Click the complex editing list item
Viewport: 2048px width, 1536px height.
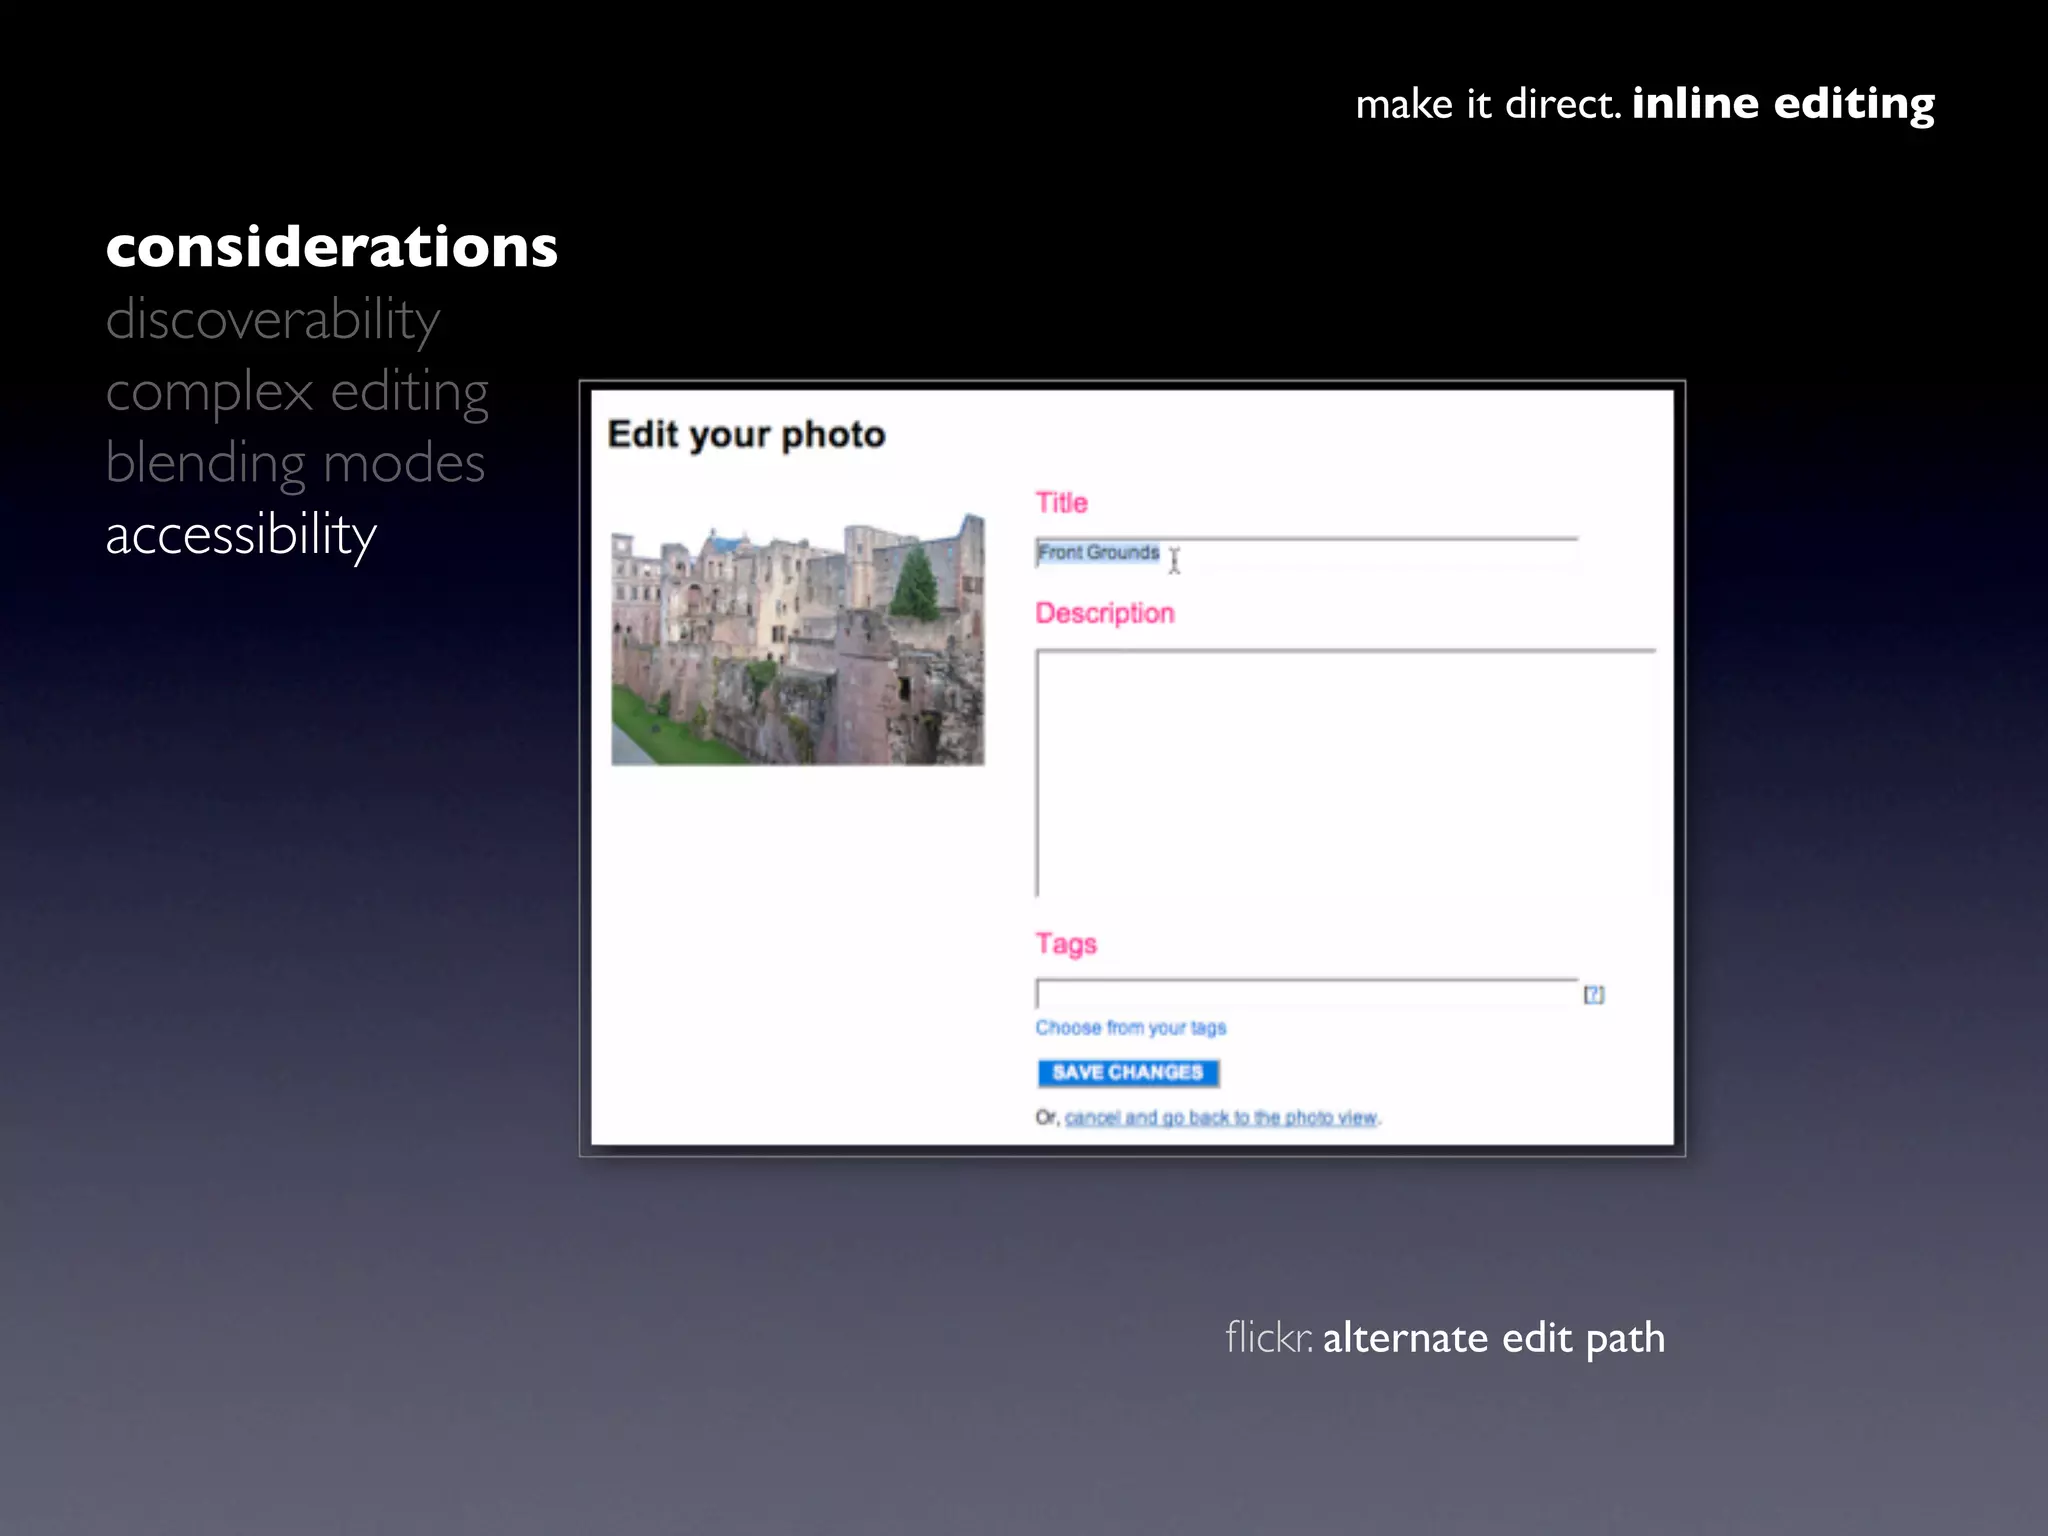[x=297, y=392]
